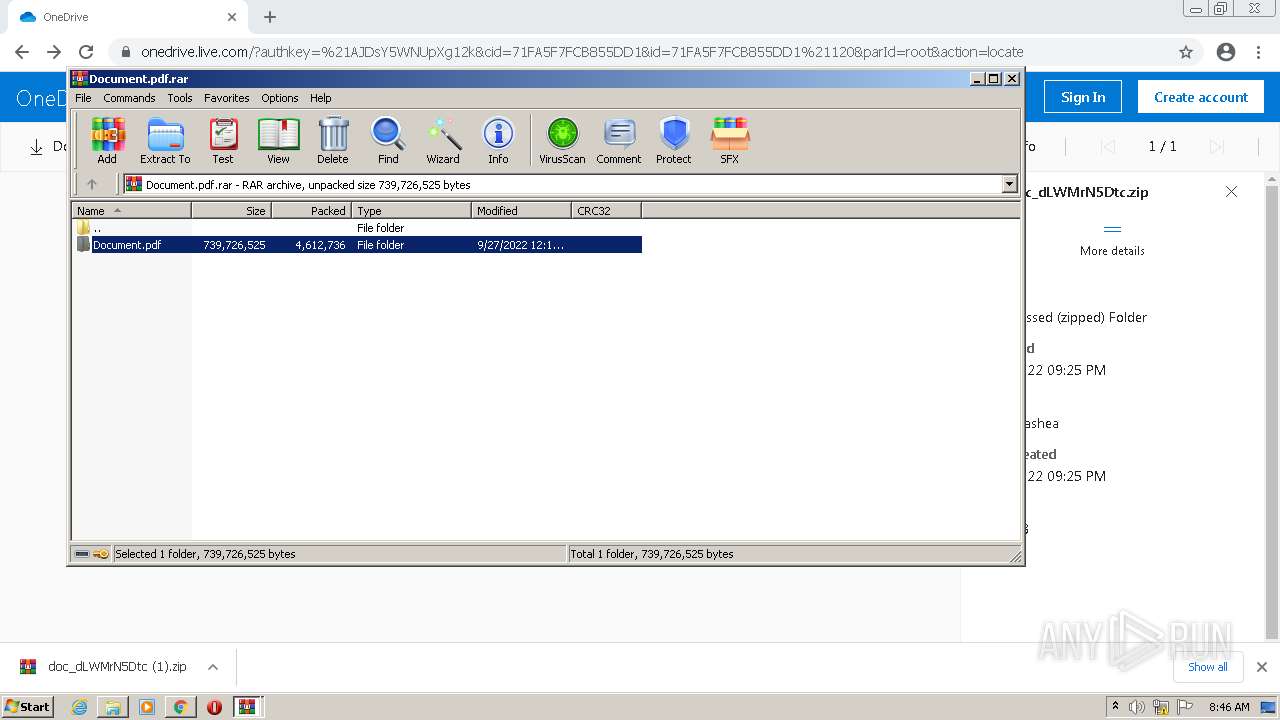The image size is (1280, 720).
Task: Run VirusScan on the archive
Action: [562, 140]
